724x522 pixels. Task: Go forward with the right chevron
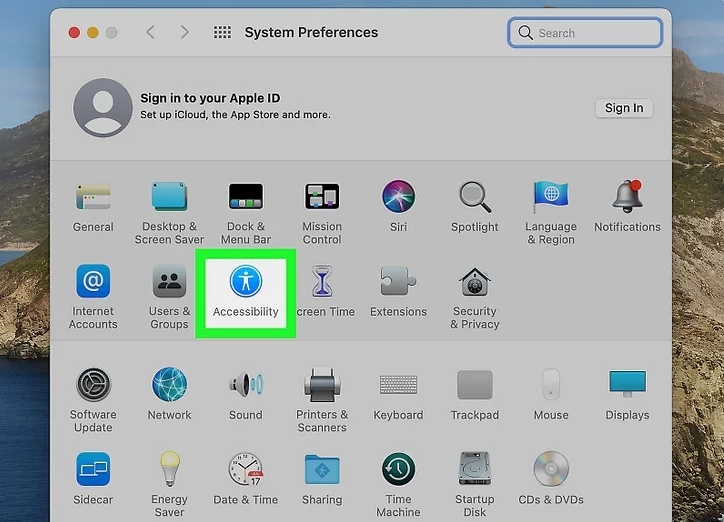tap(185, 32)
